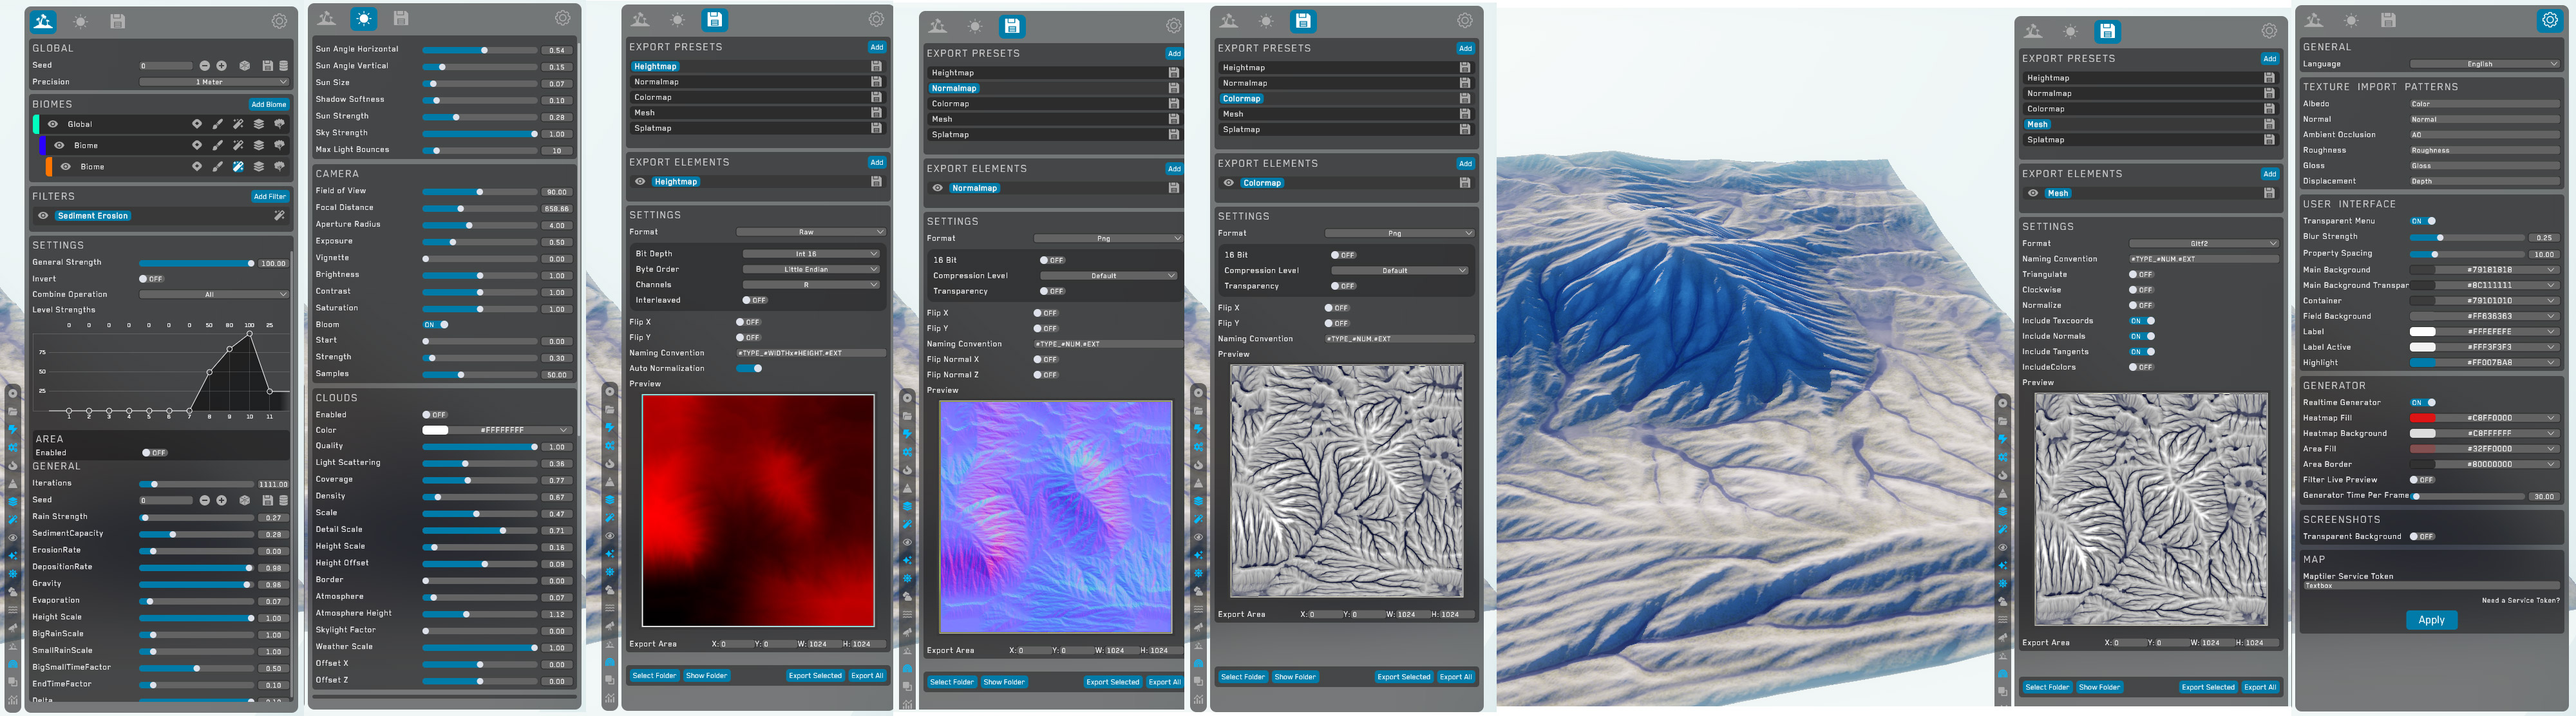Image resolution: width=2576 pixels, height=716 pixels.
Task: Click the plus button next to global Seed
Action: [x=222, y=66]
